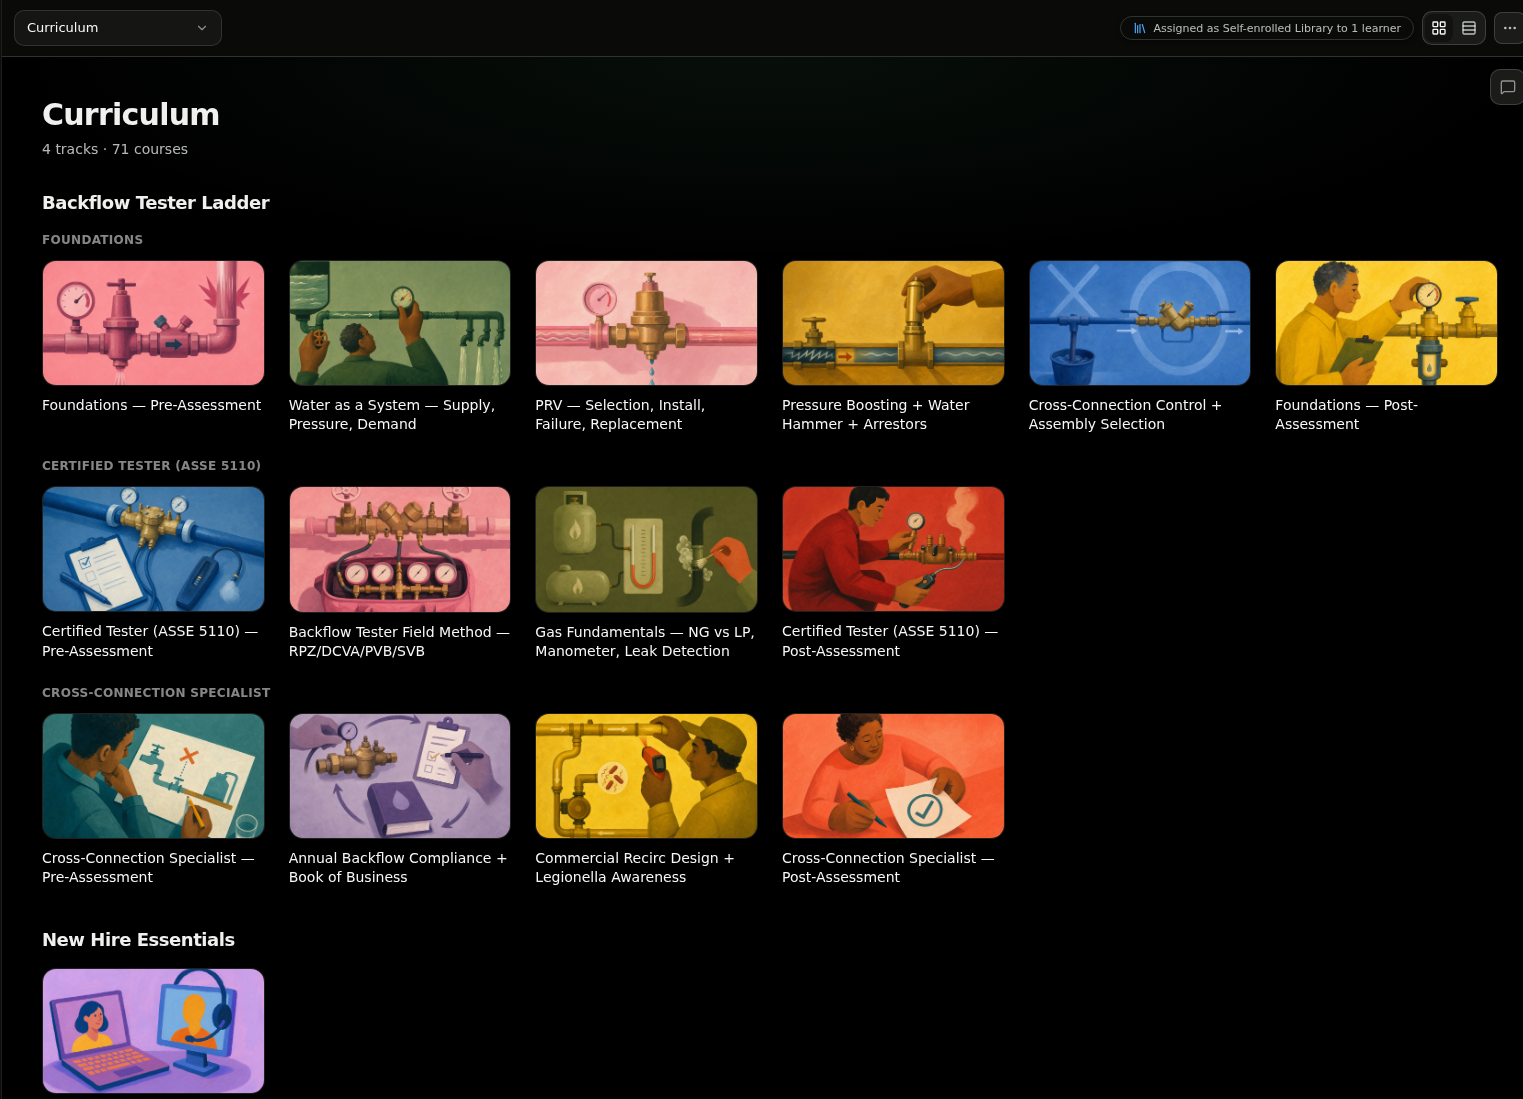Open Pressure Boosting + Water Hammer thumbnail

pos(893,323)
